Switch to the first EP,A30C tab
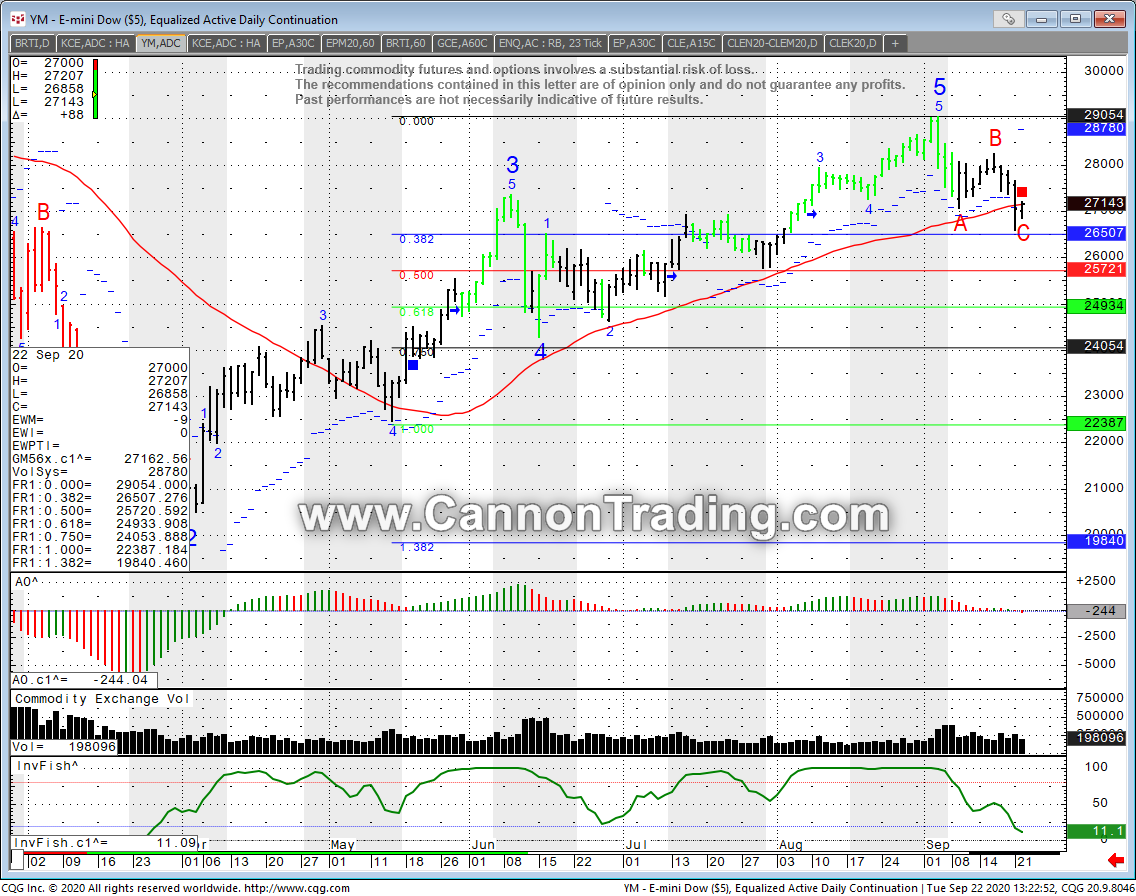Screen dimensions: 1136x896 293,43
